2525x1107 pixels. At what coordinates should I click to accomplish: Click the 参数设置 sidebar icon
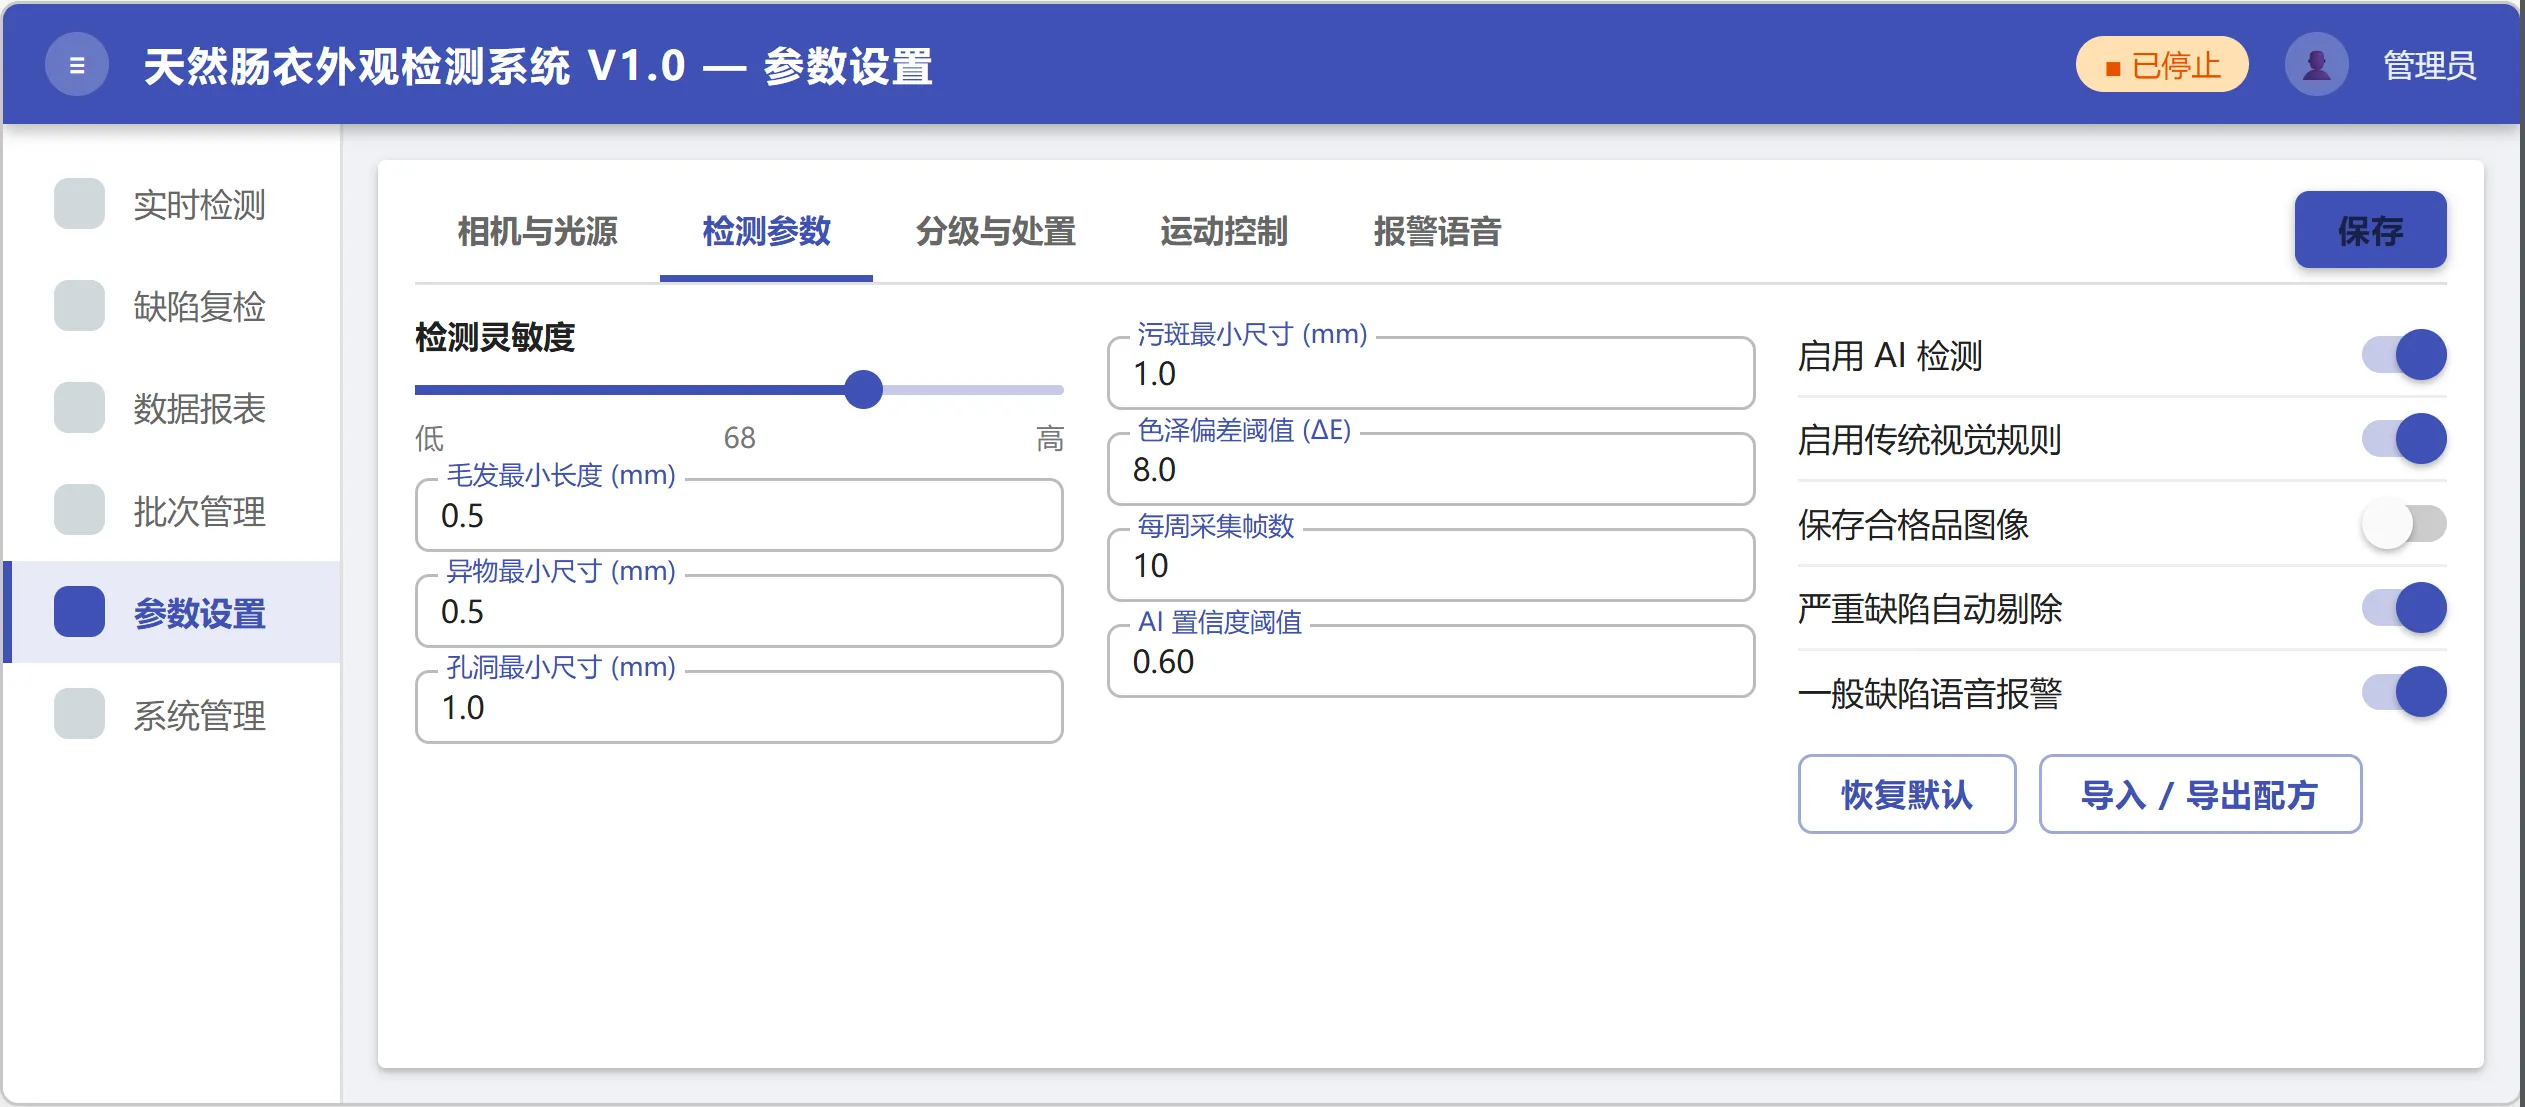point(79,612)
